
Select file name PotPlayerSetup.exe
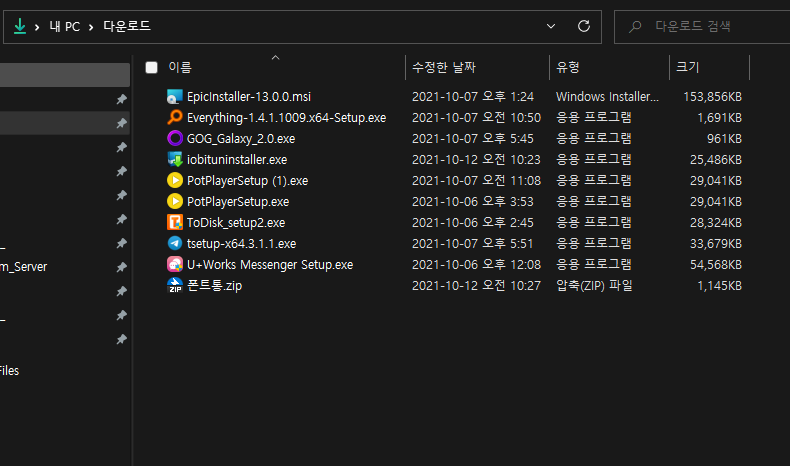(x=238, y=202)
